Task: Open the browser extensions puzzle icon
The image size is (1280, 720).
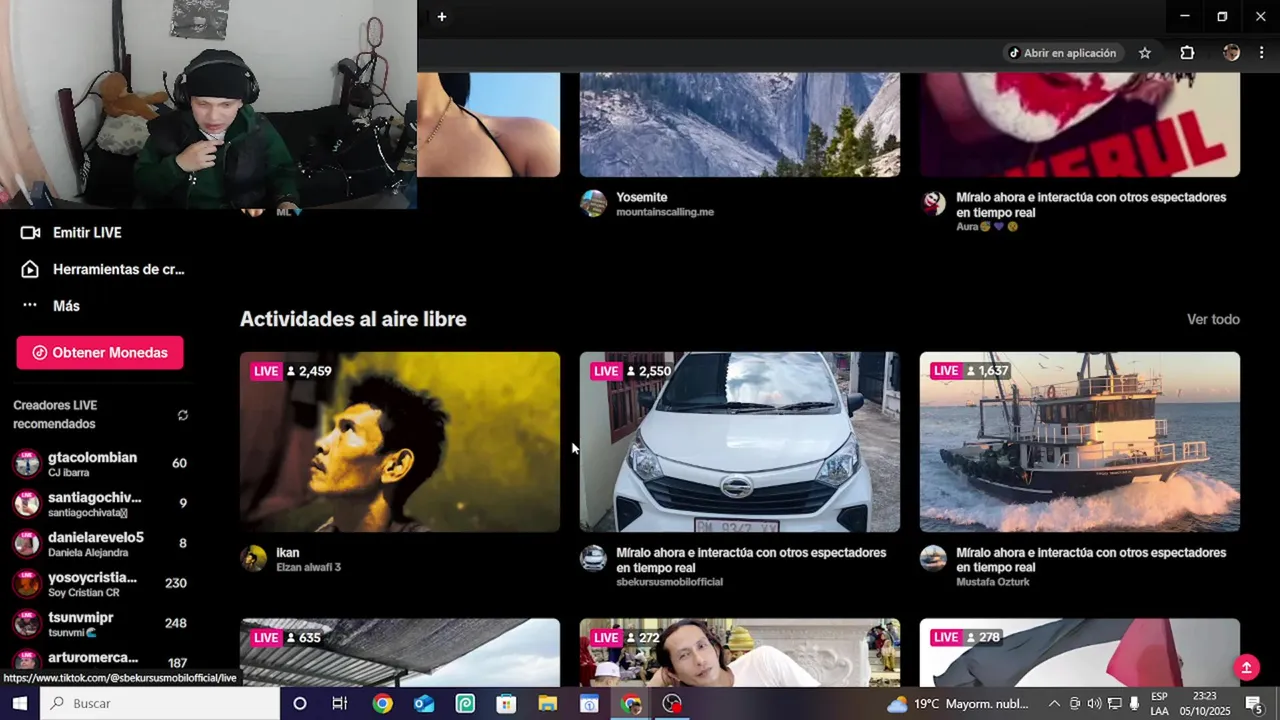Action: pyautogui.click(x=1187, y=53)
